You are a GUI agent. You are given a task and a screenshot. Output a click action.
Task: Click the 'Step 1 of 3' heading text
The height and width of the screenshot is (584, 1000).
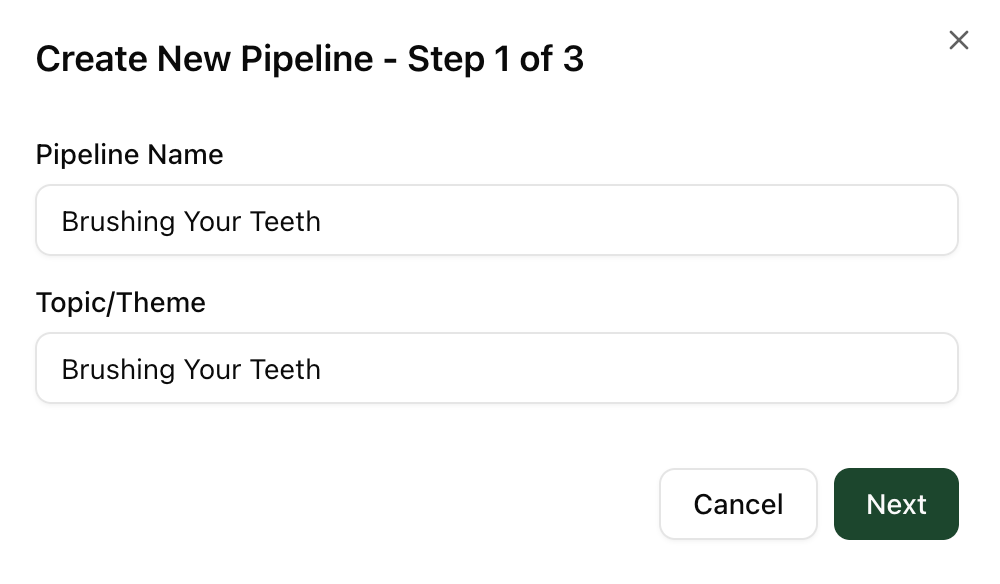coord(495,59)
